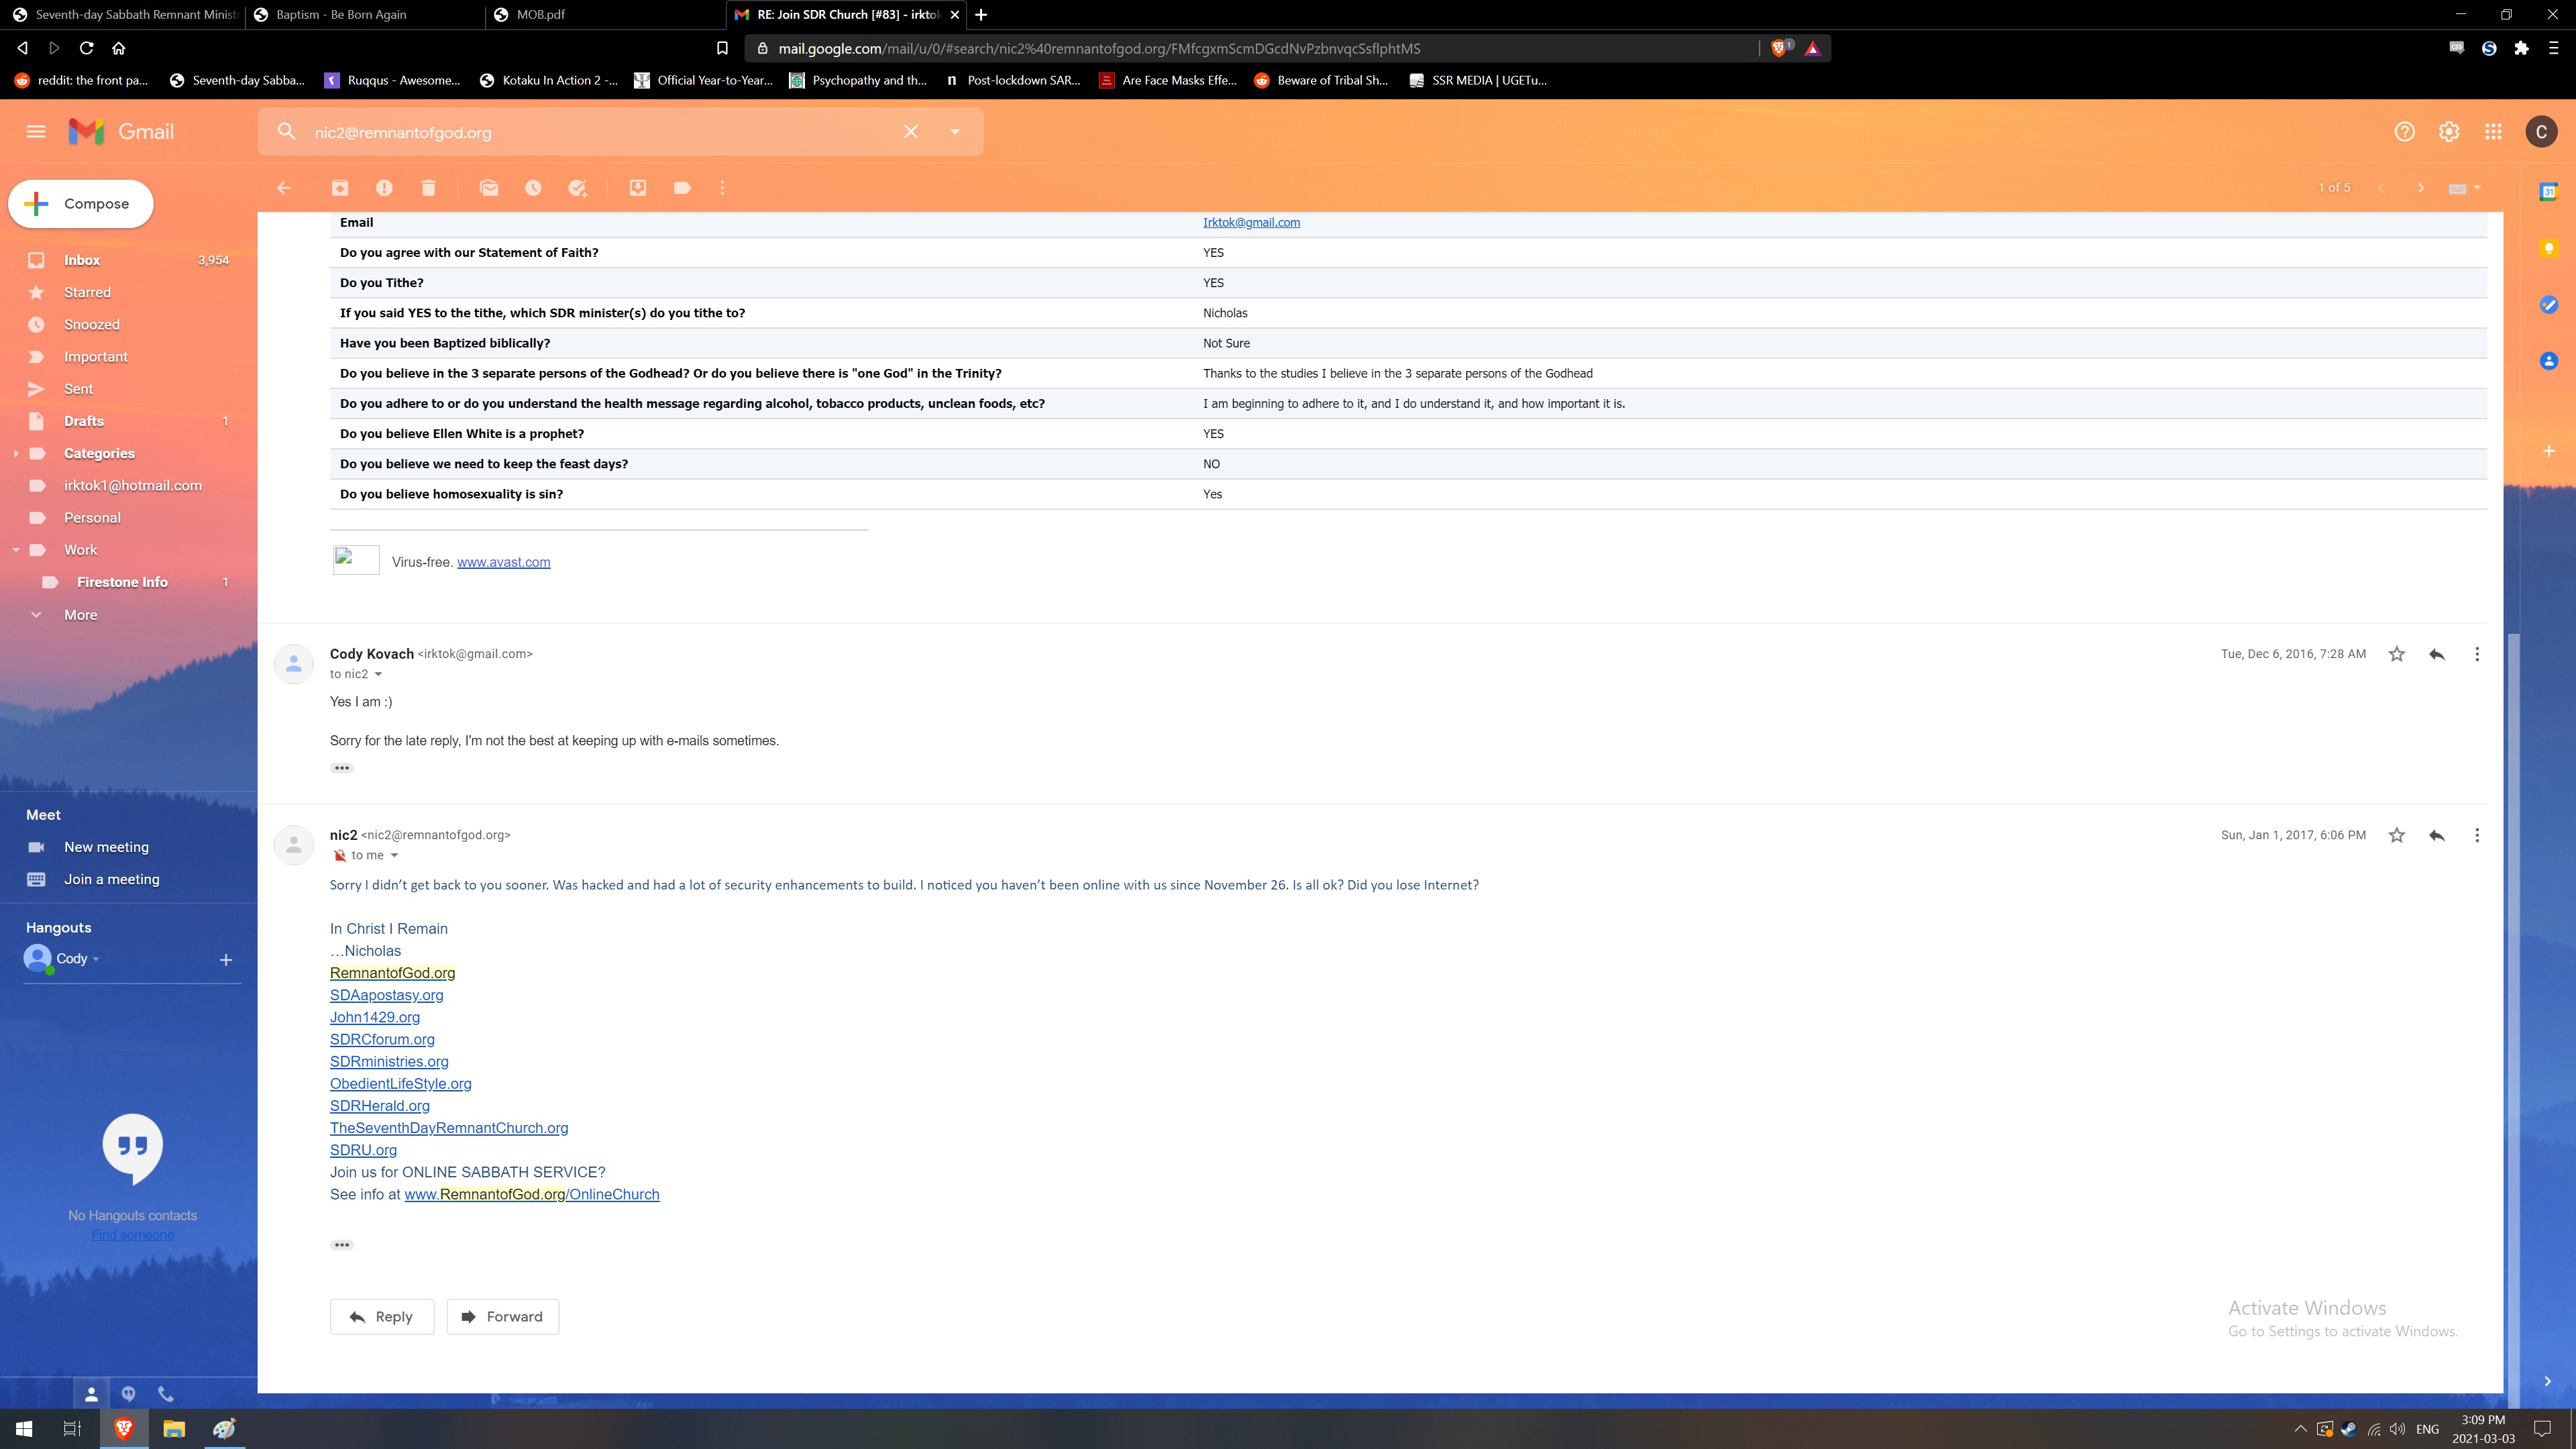Click into the Gmail search field

[600, 132]
